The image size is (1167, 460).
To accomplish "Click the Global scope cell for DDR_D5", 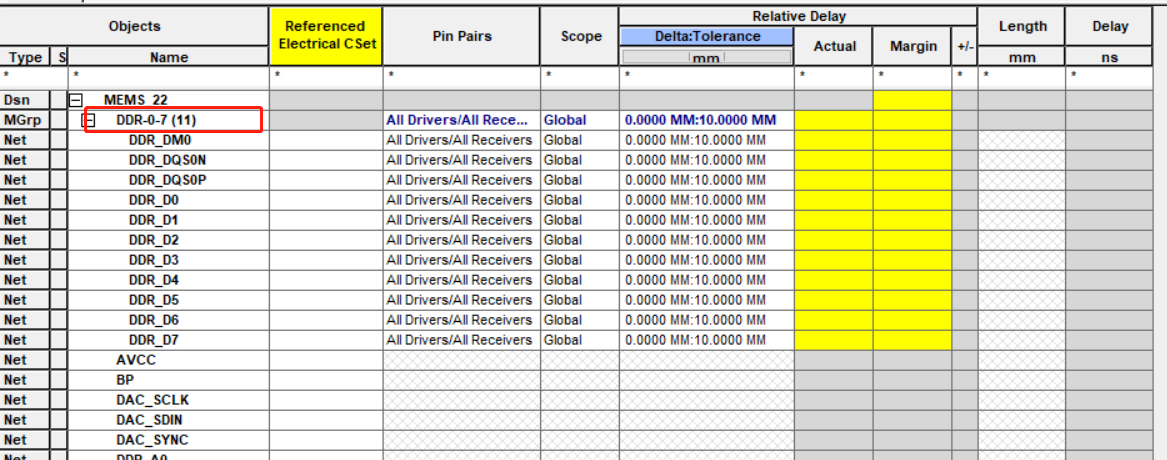I will 581,300.
